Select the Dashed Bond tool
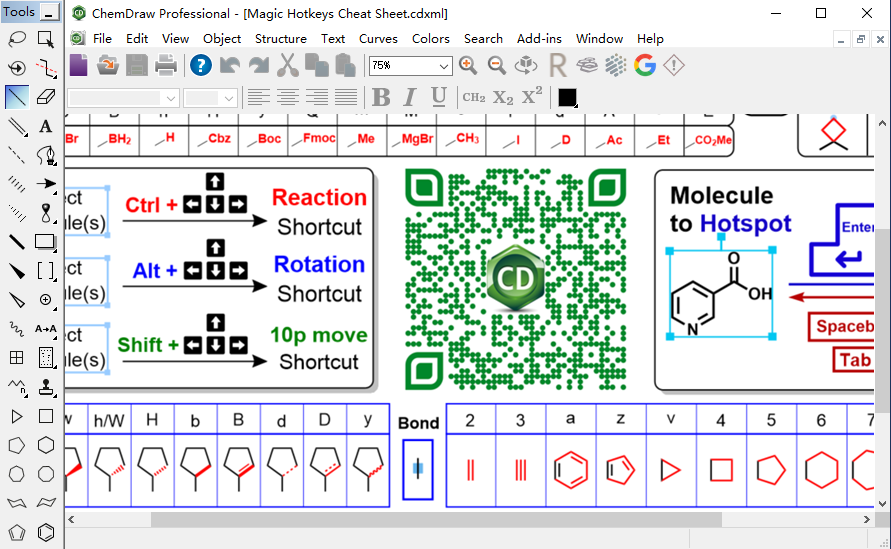The image size is (891, 549). coord(16,155)
